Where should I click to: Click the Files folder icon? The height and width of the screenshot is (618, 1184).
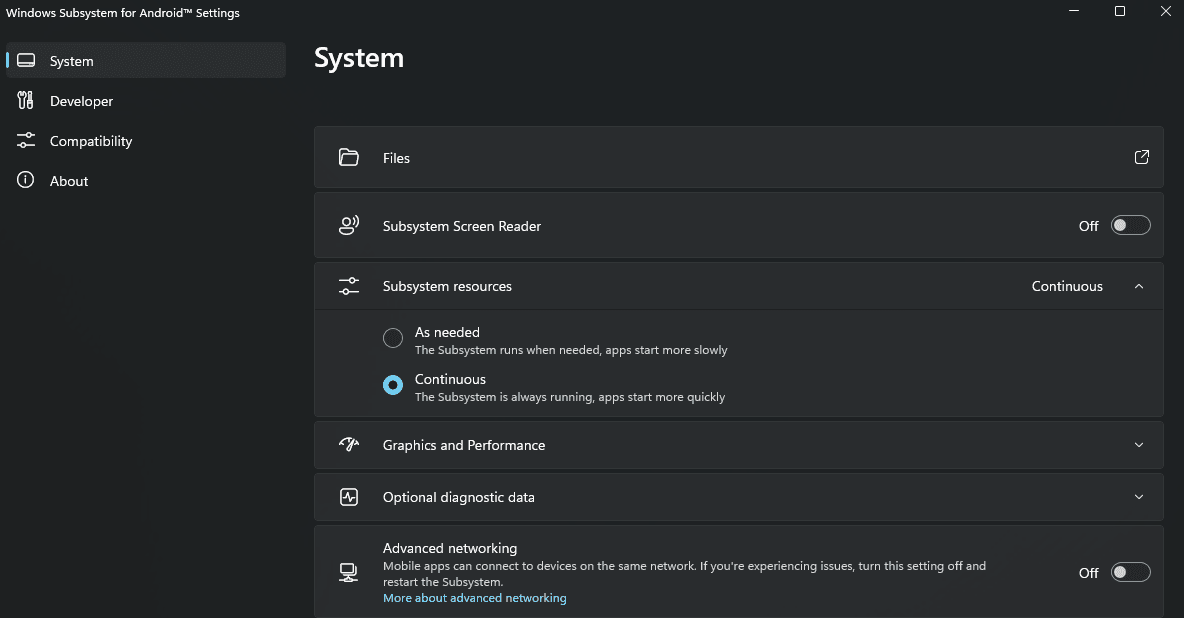(x=348, y=157)
